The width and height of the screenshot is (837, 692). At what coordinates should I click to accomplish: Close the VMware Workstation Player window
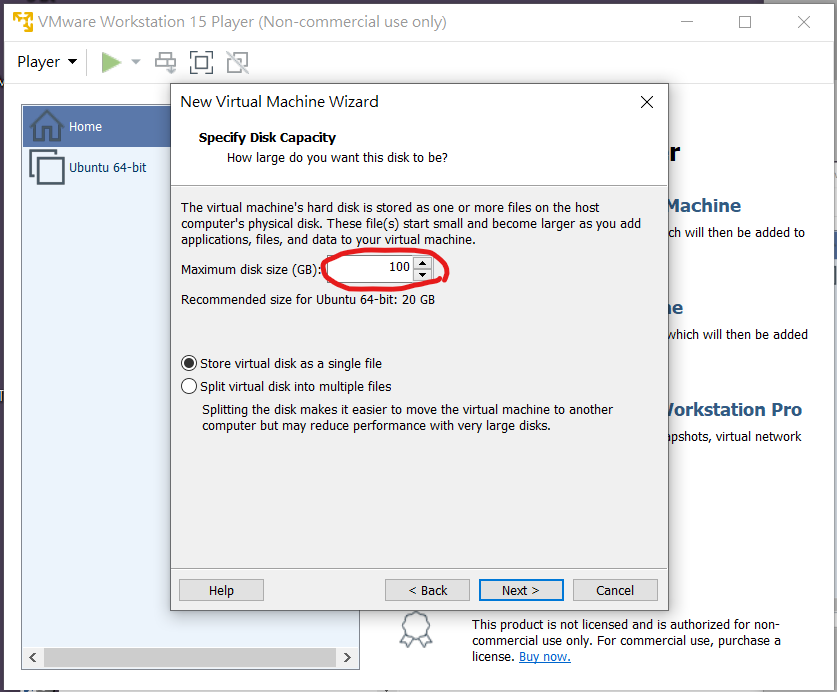[x=804, y=22]
